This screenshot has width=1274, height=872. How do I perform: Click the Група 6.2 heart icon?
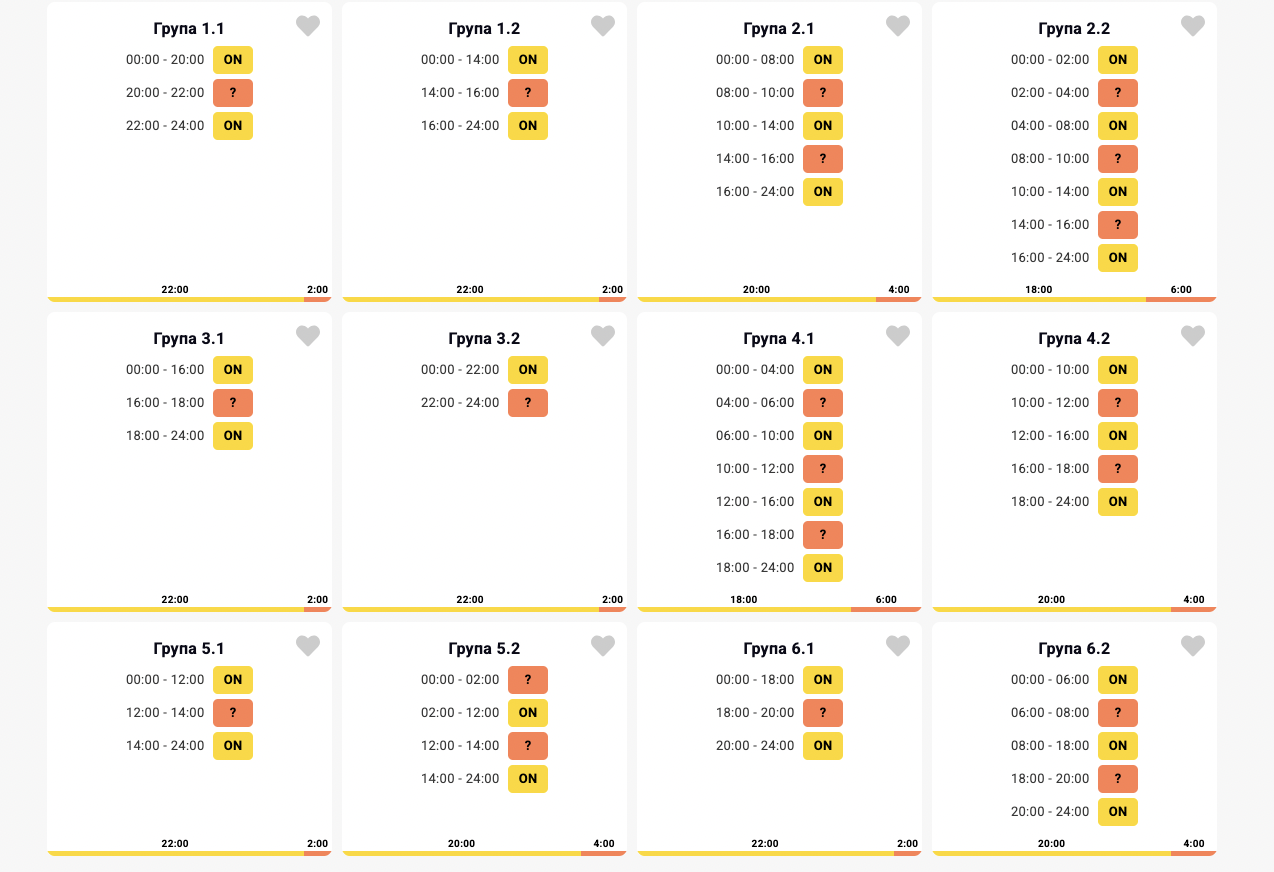pyautogui.click(x=1193, y=647)
